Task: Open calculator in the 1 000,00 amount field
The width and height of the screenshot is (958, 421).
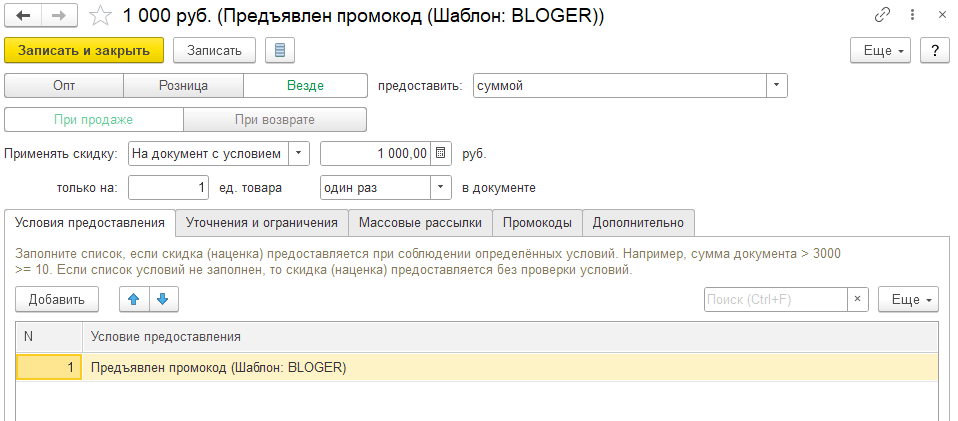Action: [x=441, y=154]
